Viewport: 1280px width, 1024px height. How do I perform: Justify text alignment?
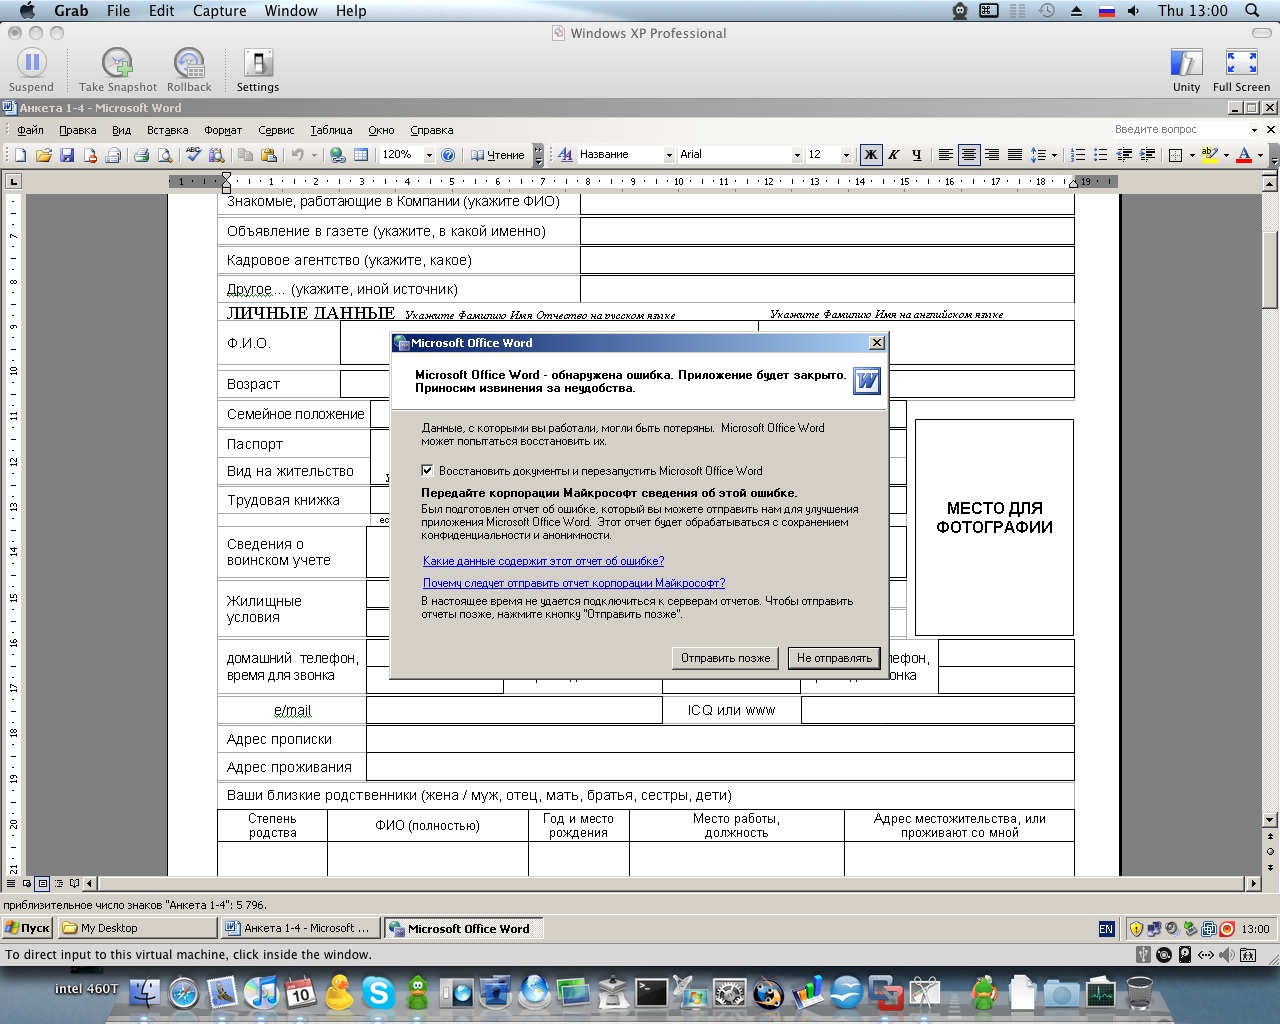tap(1015, 155)
